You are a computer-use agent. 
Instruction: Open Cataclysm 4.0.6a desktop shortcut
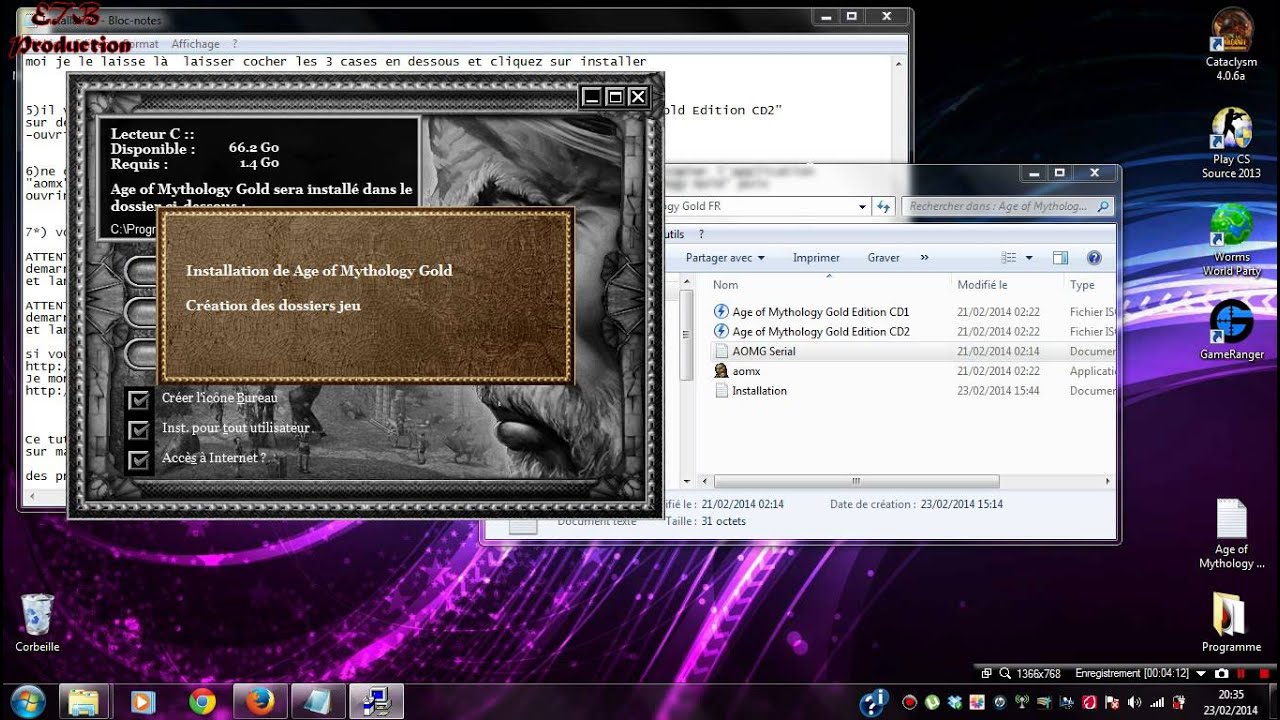click(x=1231, y=45)
